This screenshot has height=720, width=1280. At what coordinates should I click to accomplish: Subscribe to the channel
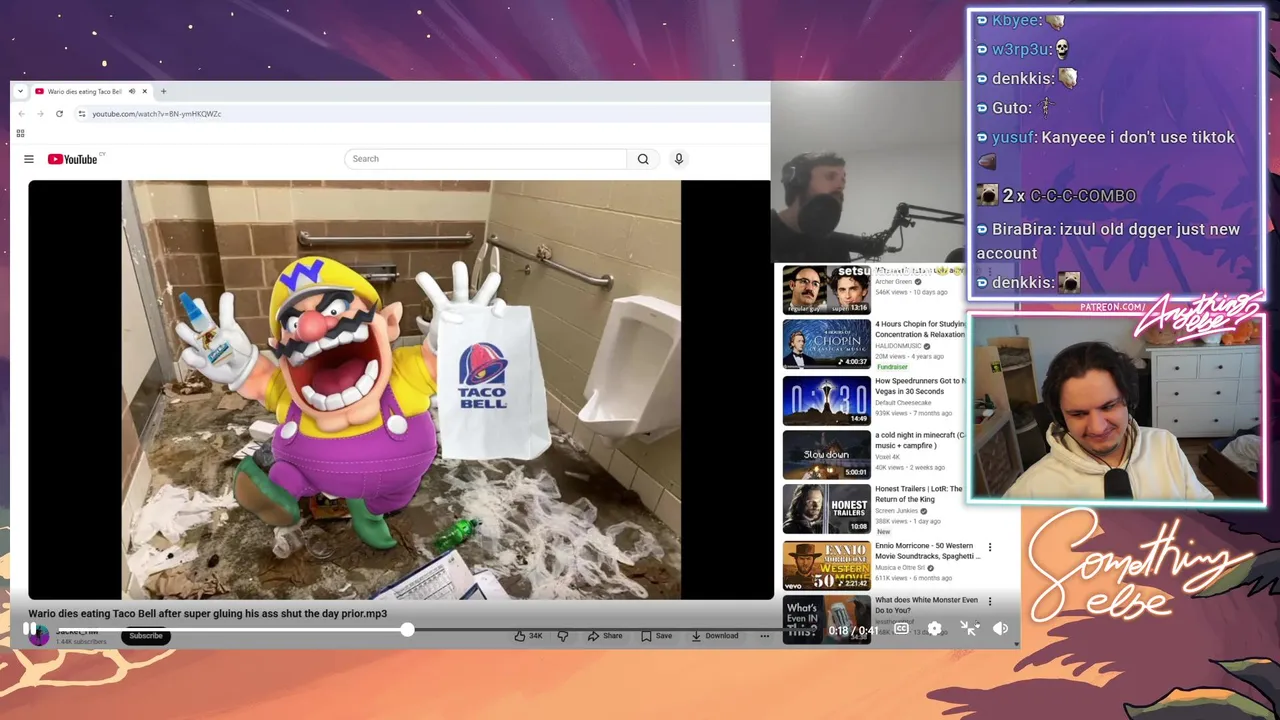[x=145, y=636]
